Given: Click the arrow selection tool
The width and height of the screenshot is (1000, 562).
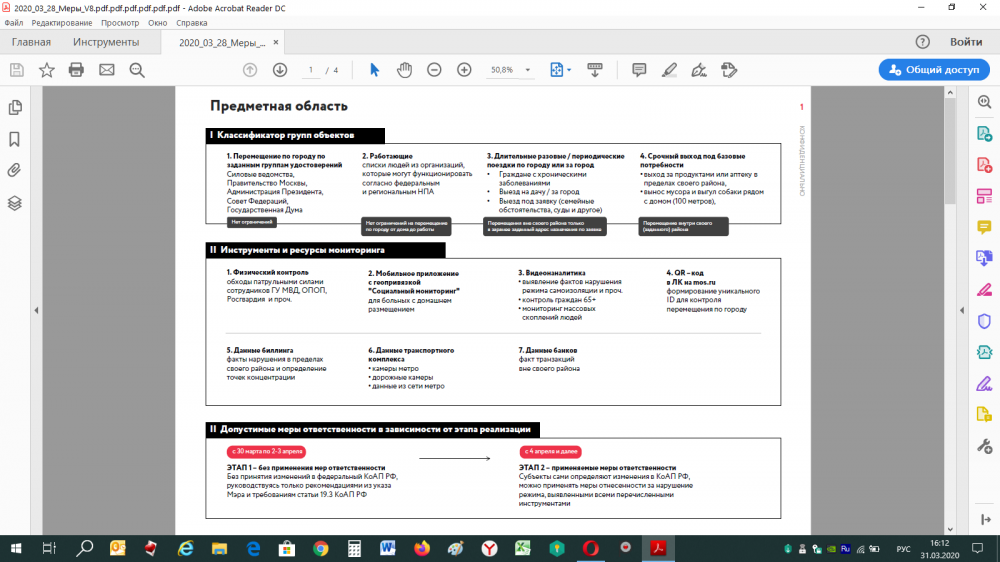Looking at the screenshot, I should [x=375, y=70].
